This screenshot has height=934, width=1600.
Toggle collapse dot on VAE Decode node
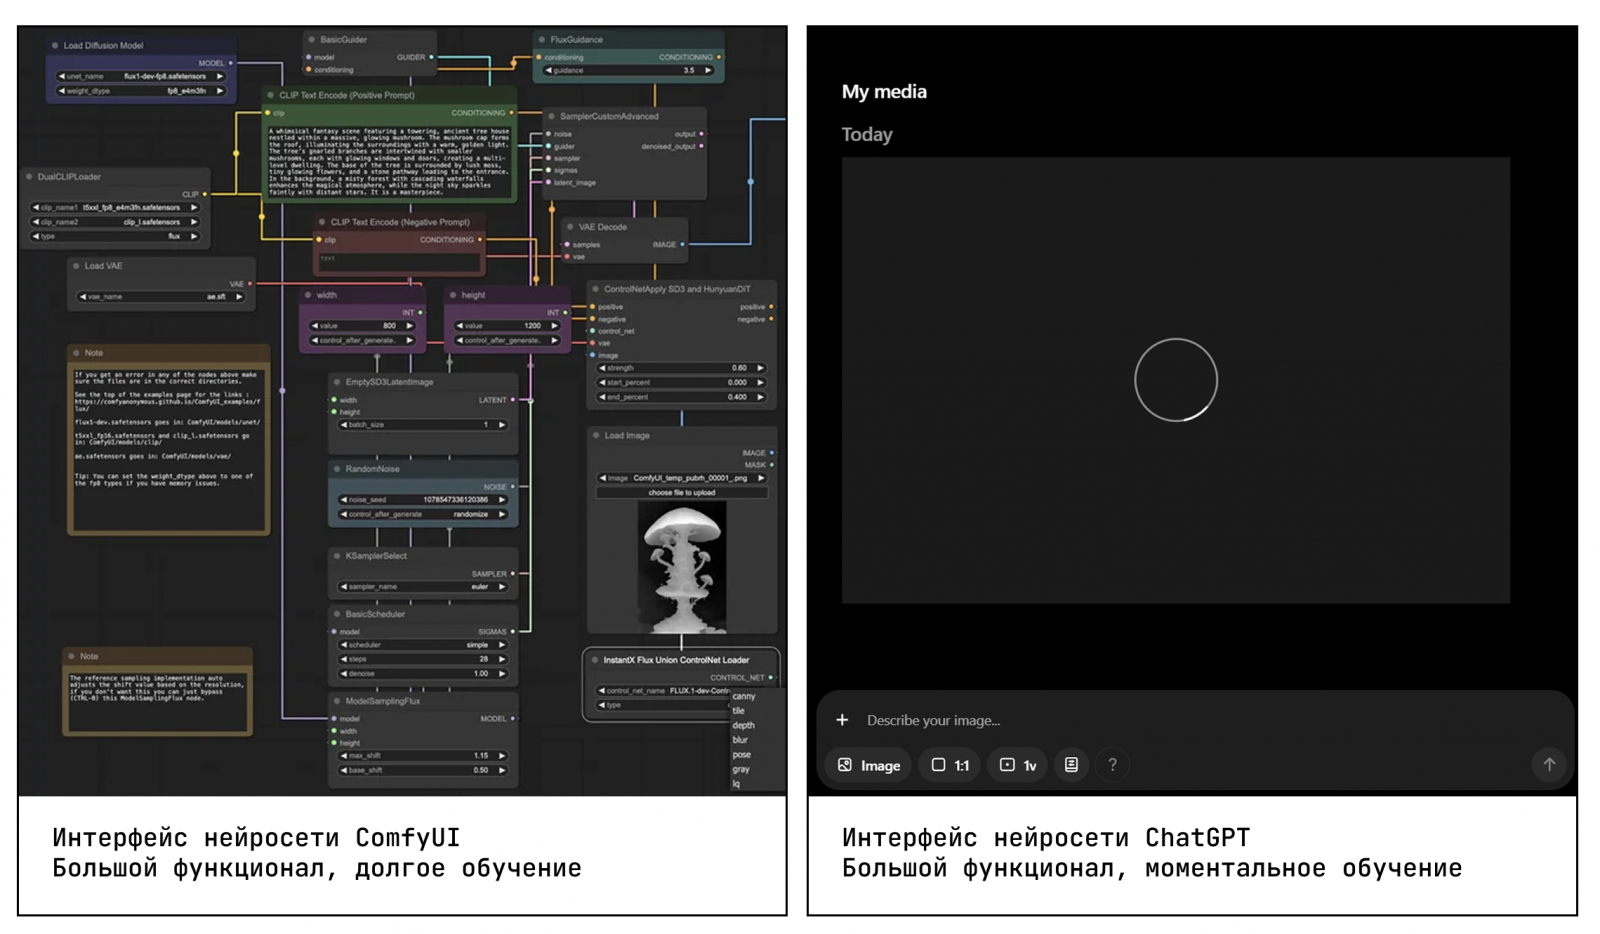point(570,227)
